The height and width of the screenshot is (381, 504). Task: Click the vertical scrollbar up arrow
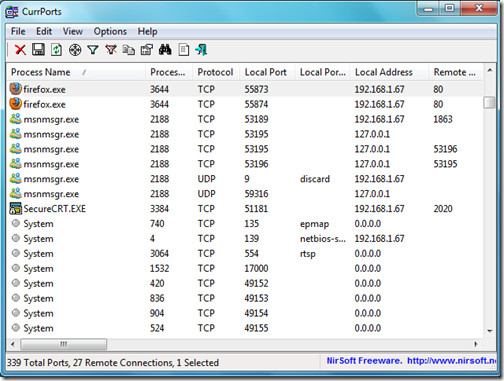(490, 70)
